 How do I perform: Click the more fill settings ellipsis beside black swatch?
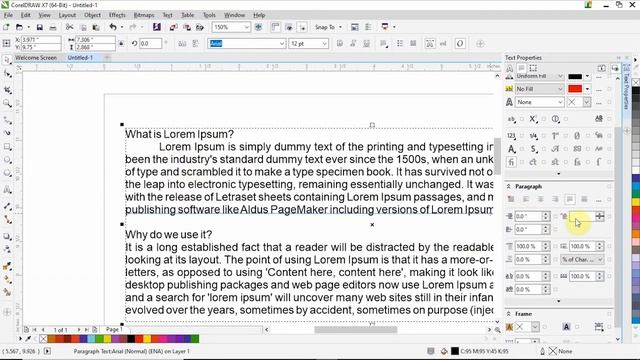(599, 77)
